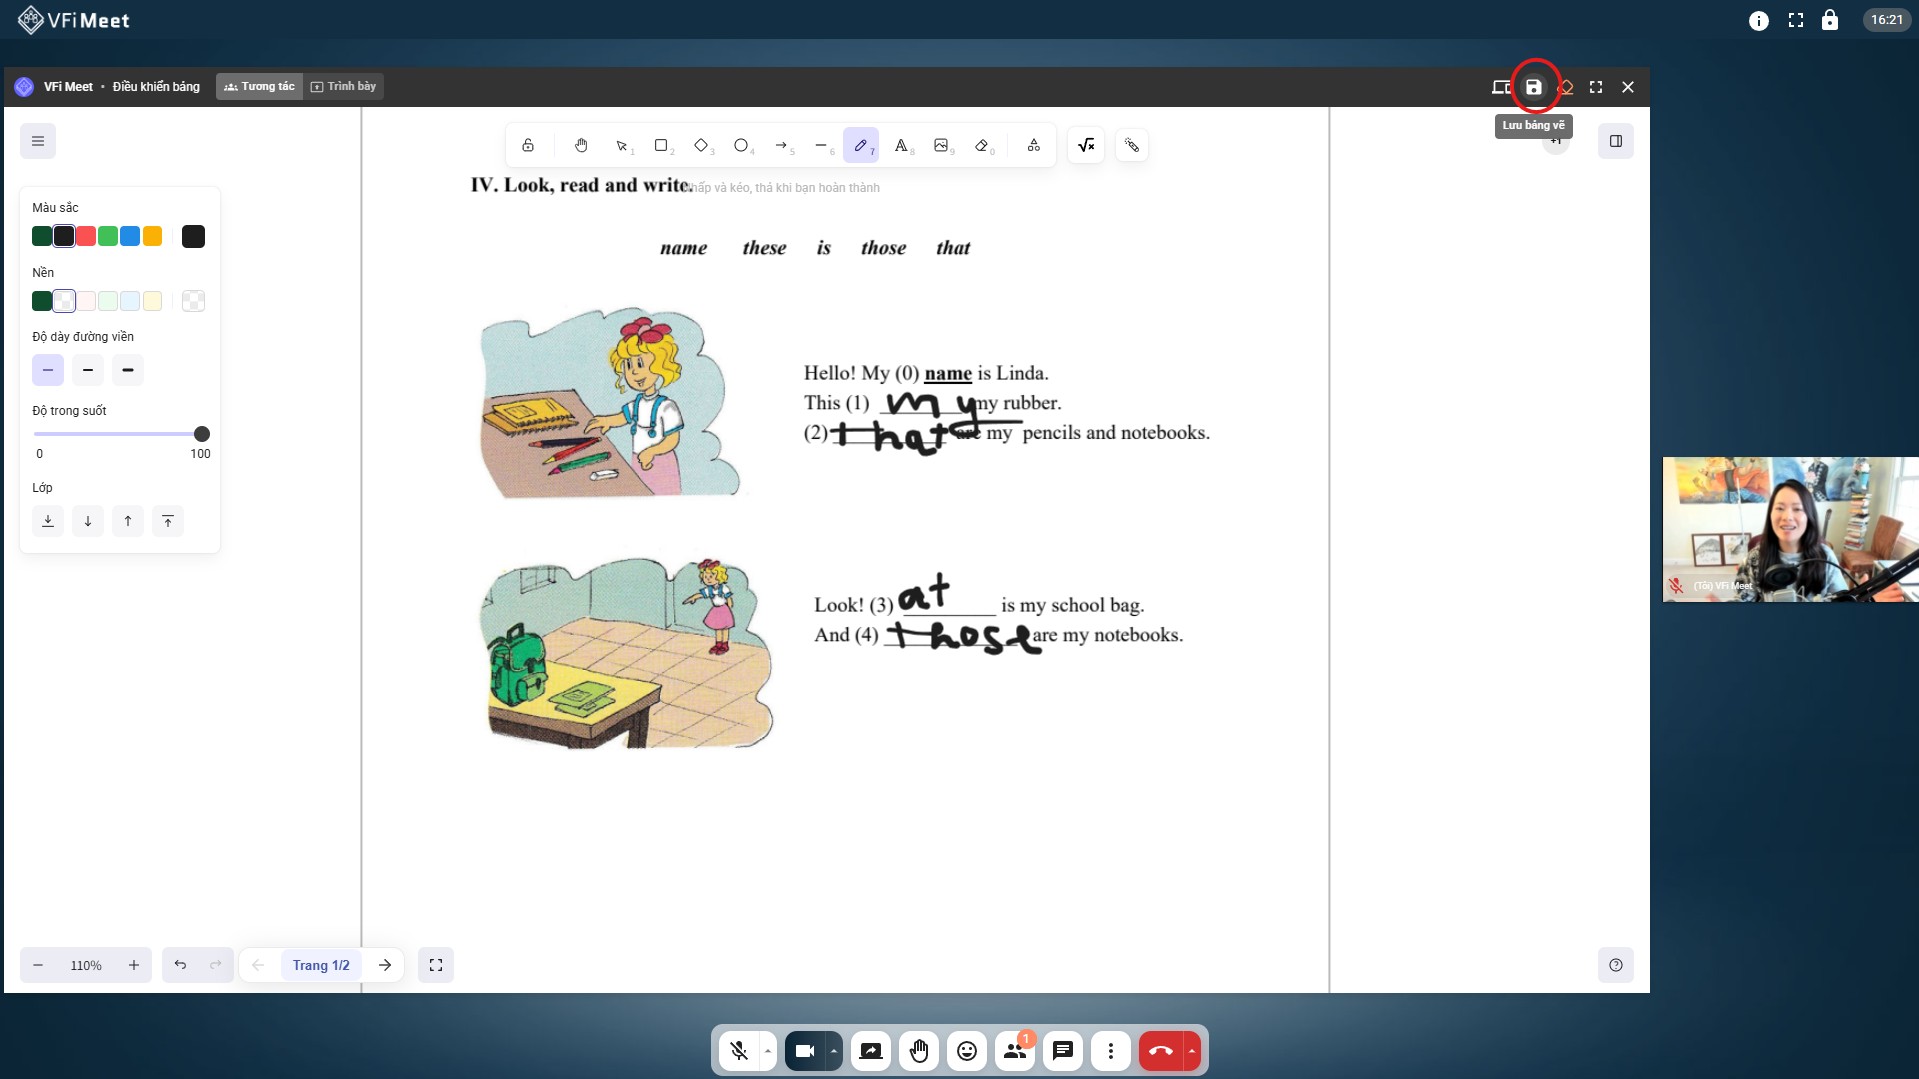Pick the red stroke color swatch
The width and height of the screenshot is (1919, 1079).
86,237
